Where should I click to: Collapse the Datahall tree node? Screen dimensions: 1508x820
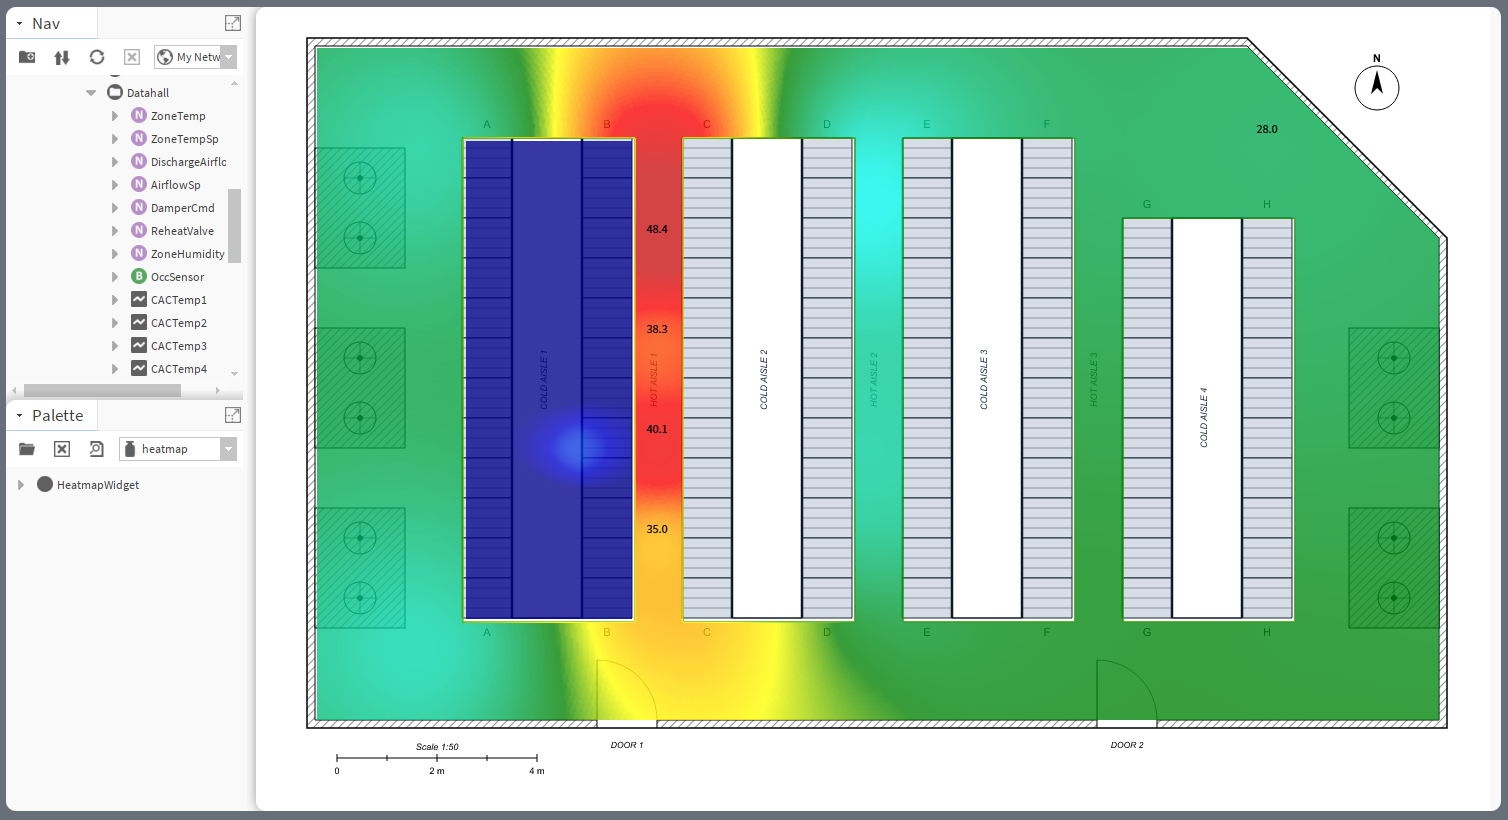(91, 93)
